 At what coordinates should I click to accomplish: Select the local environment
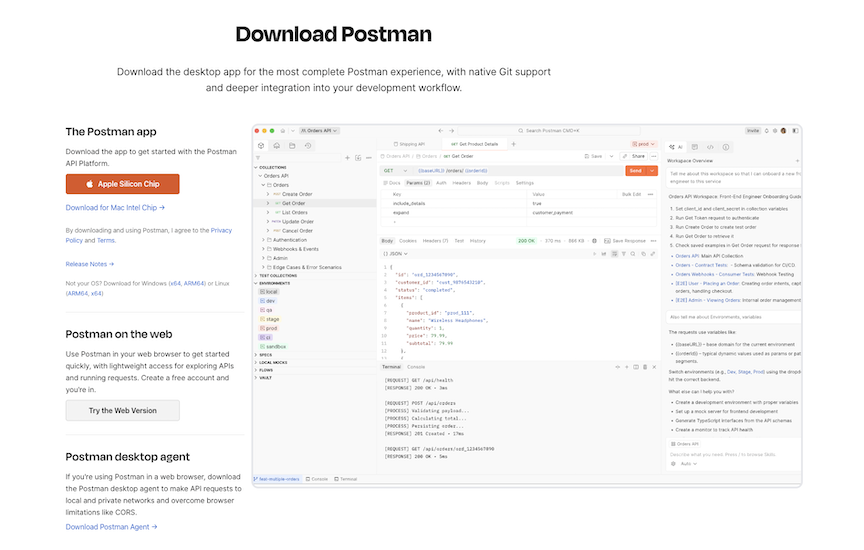pyautogui.click(x=268, y=292)
